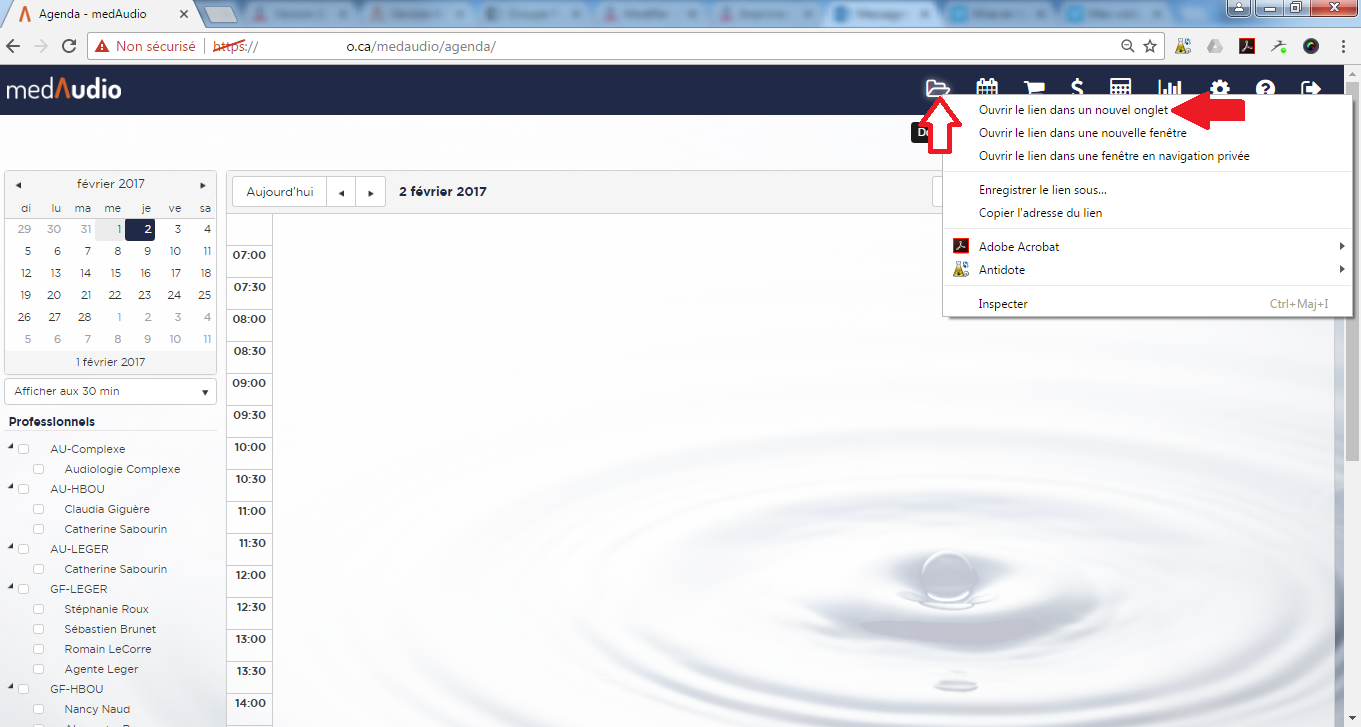Select February 15 in the mini calendar

pyautogui.click(x=116, y=273)
